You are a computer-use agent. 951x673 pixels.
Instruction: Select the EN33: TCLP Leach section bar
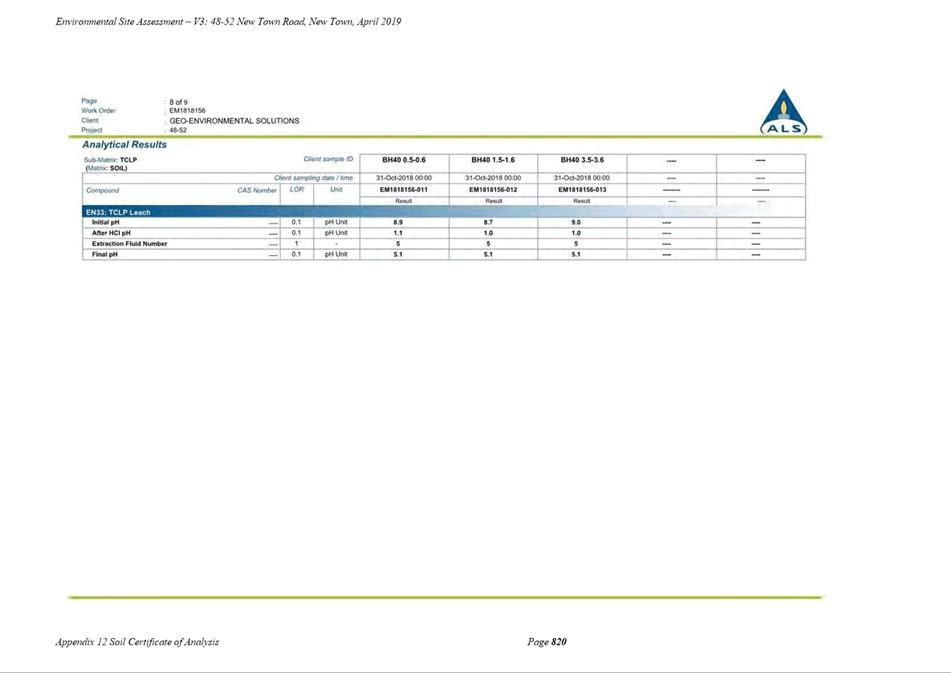click(x=443, y=212)
